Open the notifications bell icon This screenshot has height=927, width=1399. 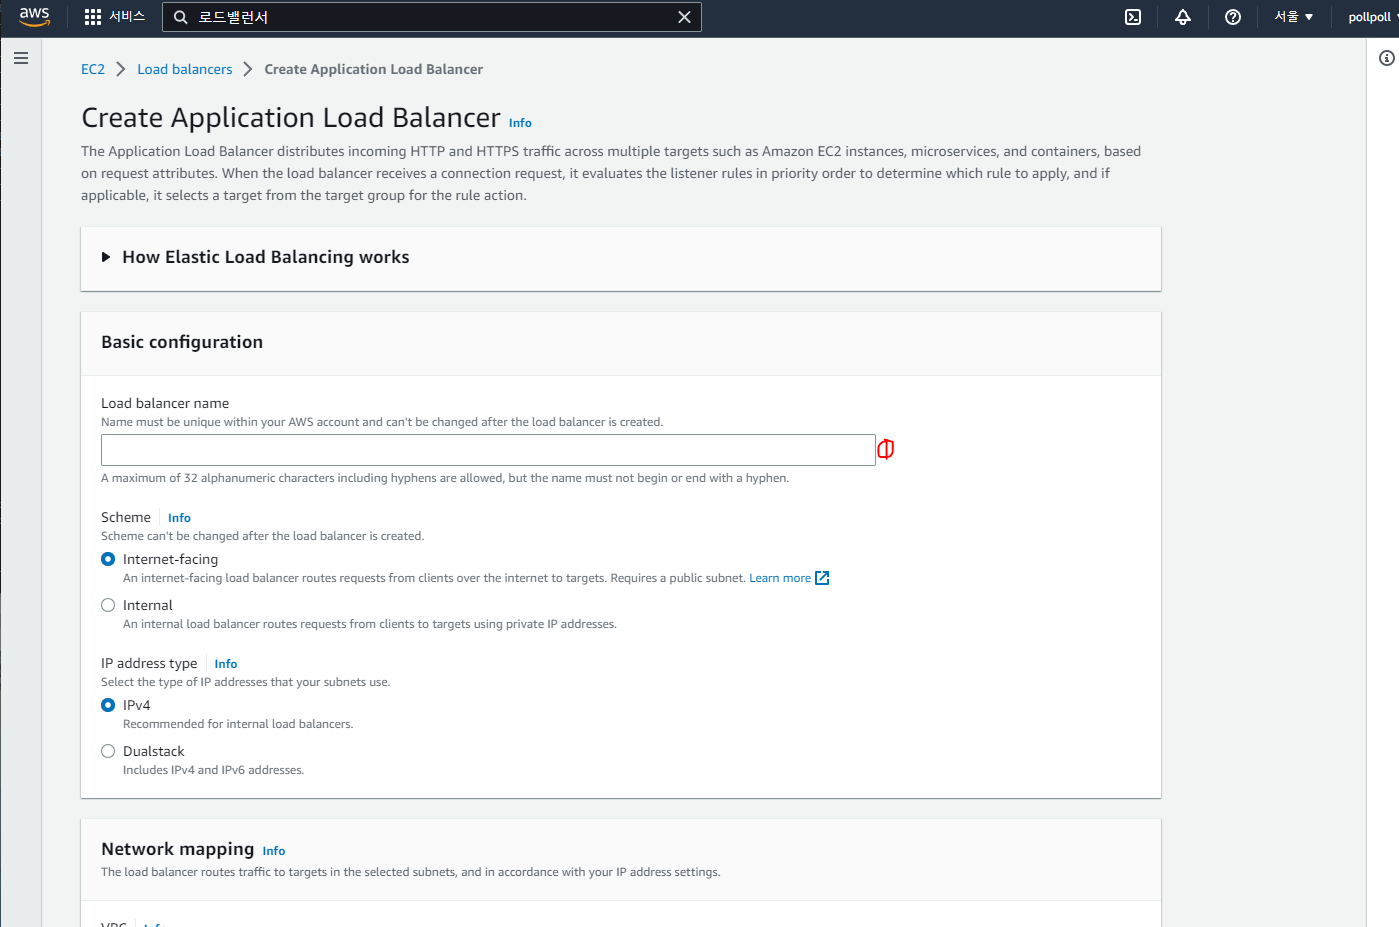1183,17
